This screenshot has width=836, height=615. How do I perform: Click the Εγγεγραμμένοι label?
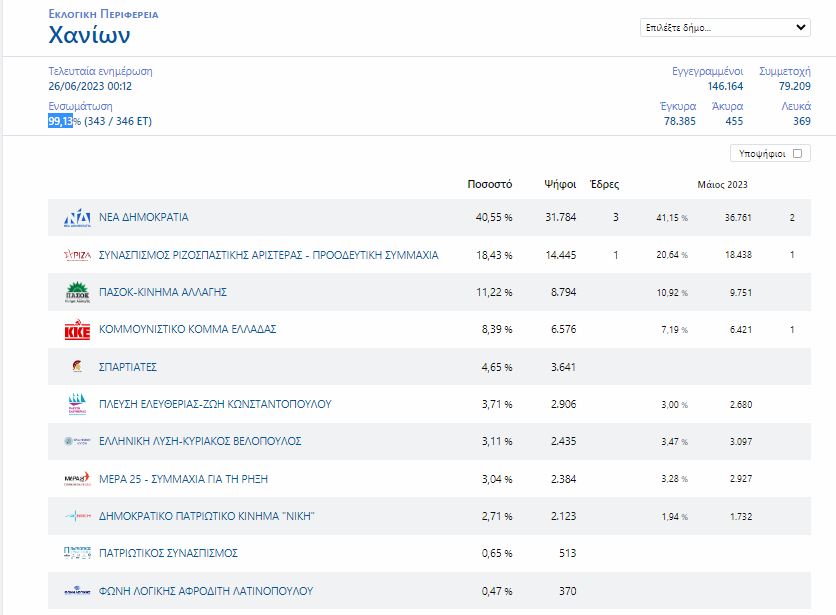click(x=708, y=71)
